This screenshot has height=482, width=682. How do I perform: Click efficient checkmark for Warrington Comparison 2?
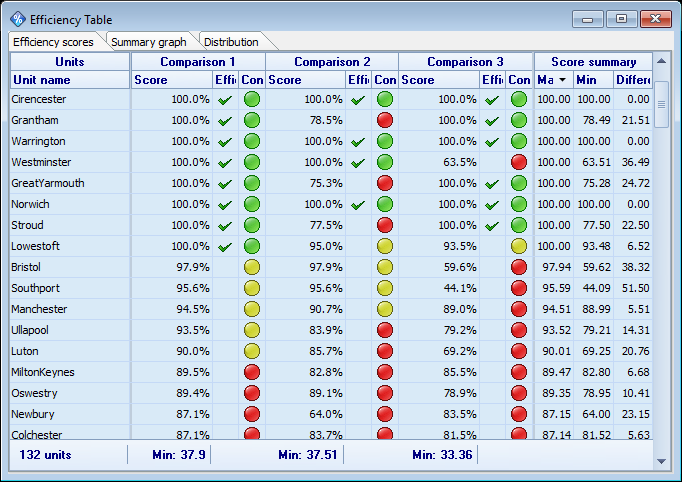click(x=358, y=142)
